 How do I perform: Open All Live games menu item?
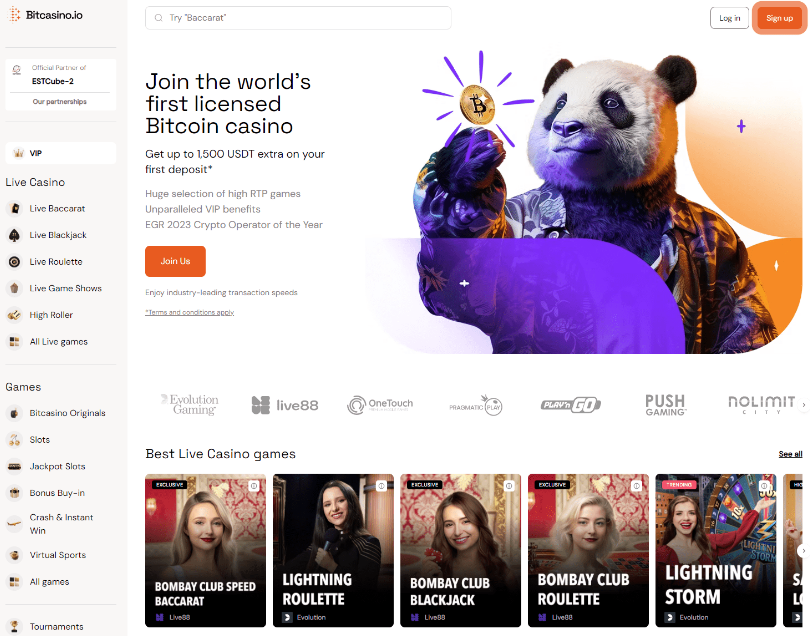[x=58, y=342]
